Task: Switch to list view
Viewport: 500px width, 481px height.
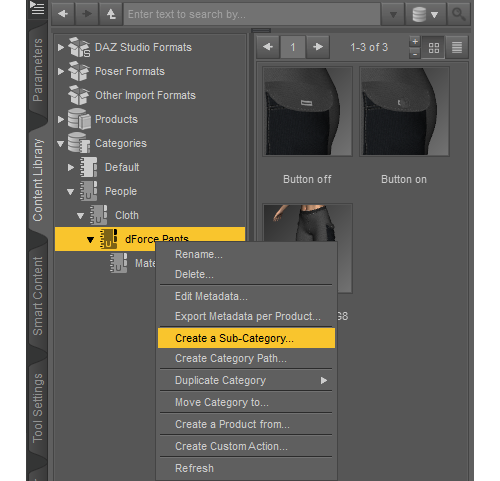Action: click(x=457, y=48)
